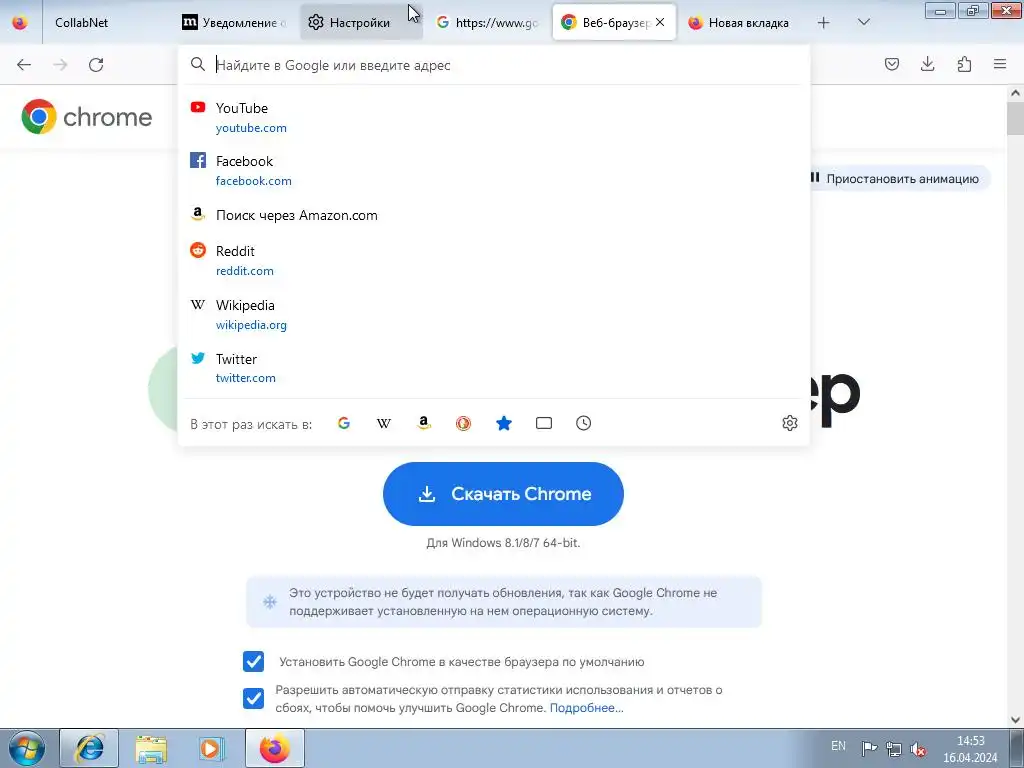Switch to the Уведомление tab
The height and width of the screenshot is (768, 1024).
pyautogui.click(x=235, y=22)
